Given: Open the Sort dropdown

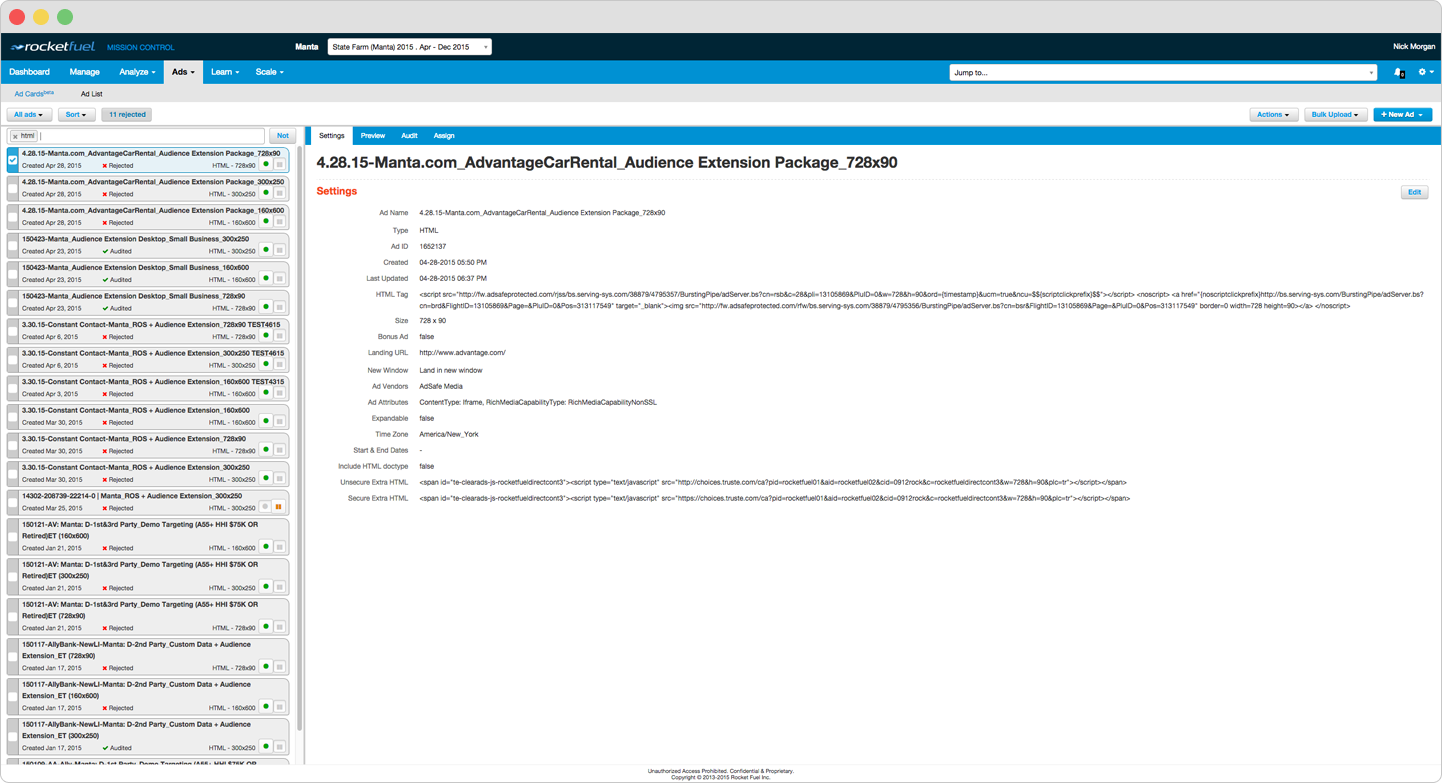Looking at the screenshot, I should (x=76, y=115).
